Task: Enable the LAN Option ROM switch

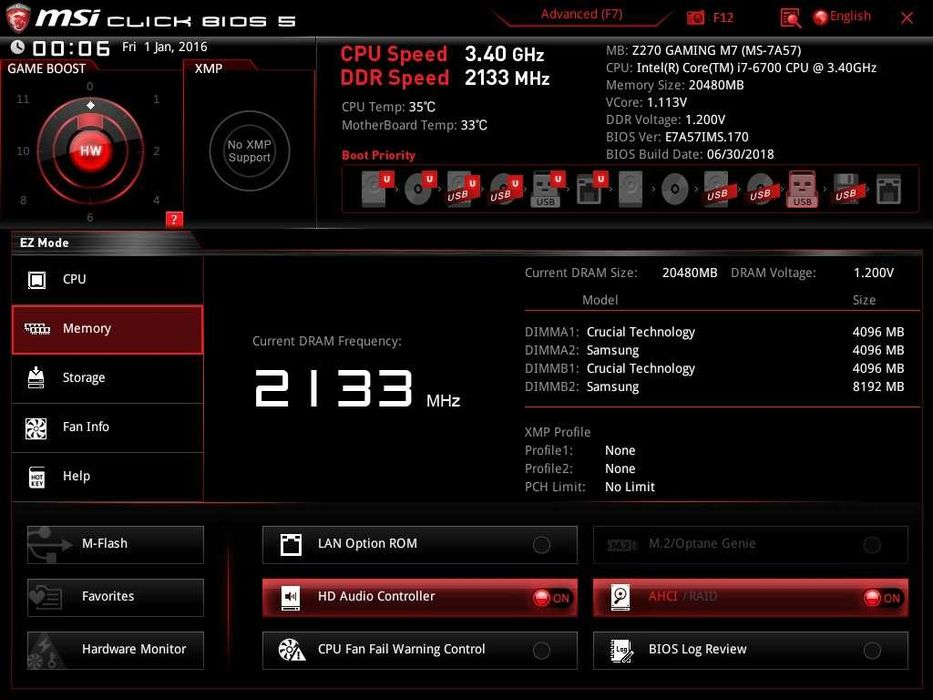Action: pos(541,545)
